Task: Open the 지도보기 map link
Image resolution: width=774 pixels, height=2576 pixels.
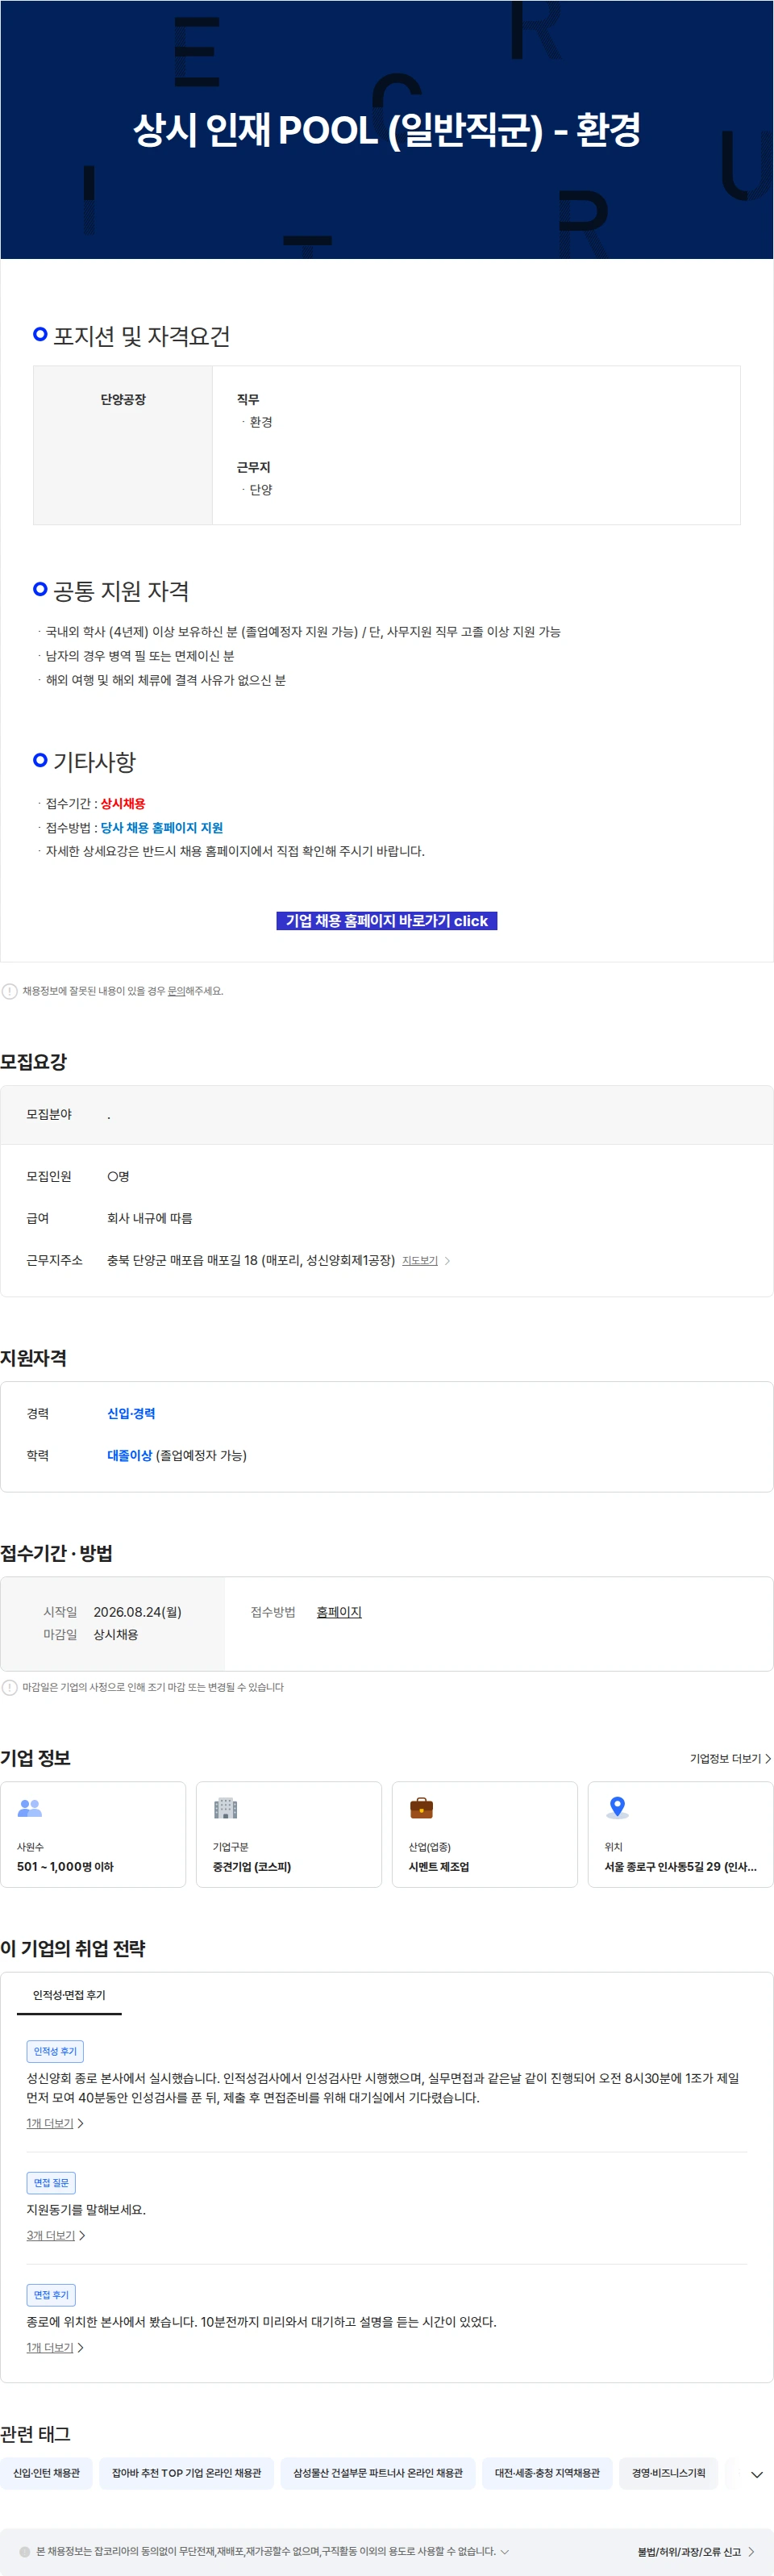Action: pos(420,1261)
